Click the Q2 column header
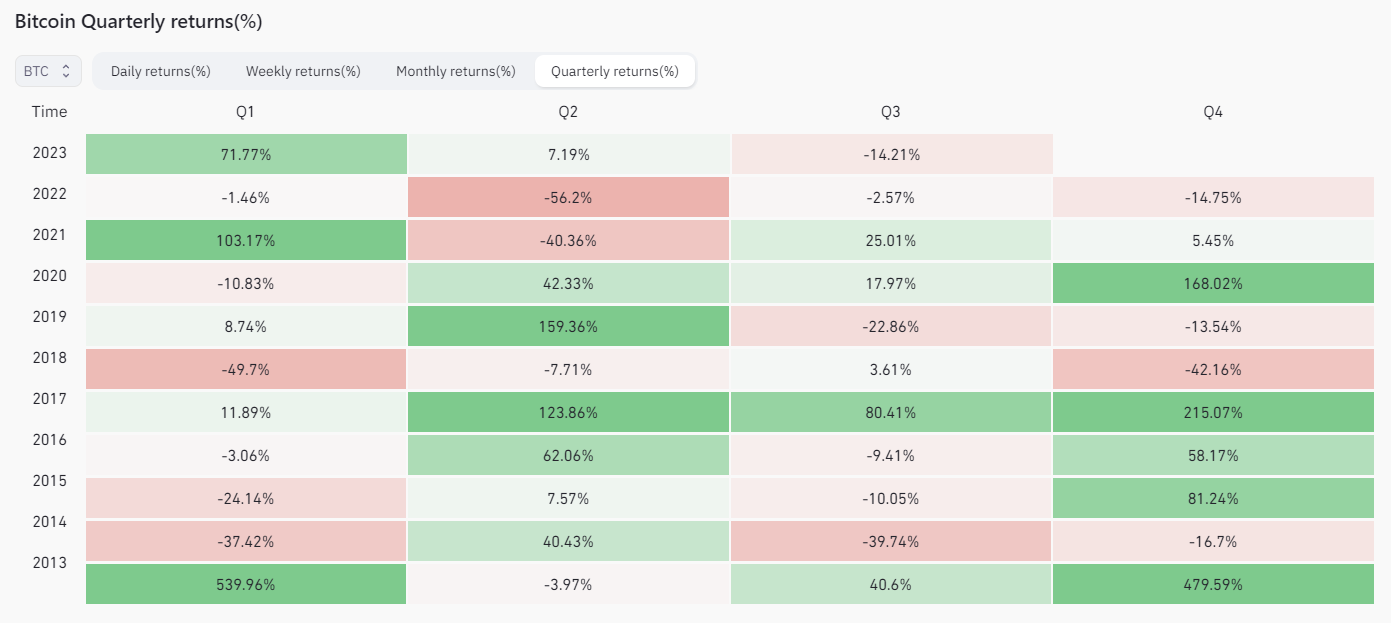This screenshot has width=1391, height=623. pyautogui.click(x=568, y=112)
